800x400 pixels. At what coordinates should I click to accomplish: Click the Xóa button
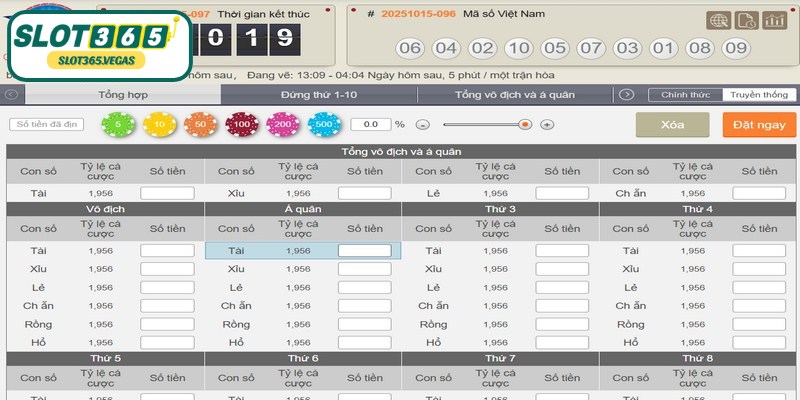point(672,124)
